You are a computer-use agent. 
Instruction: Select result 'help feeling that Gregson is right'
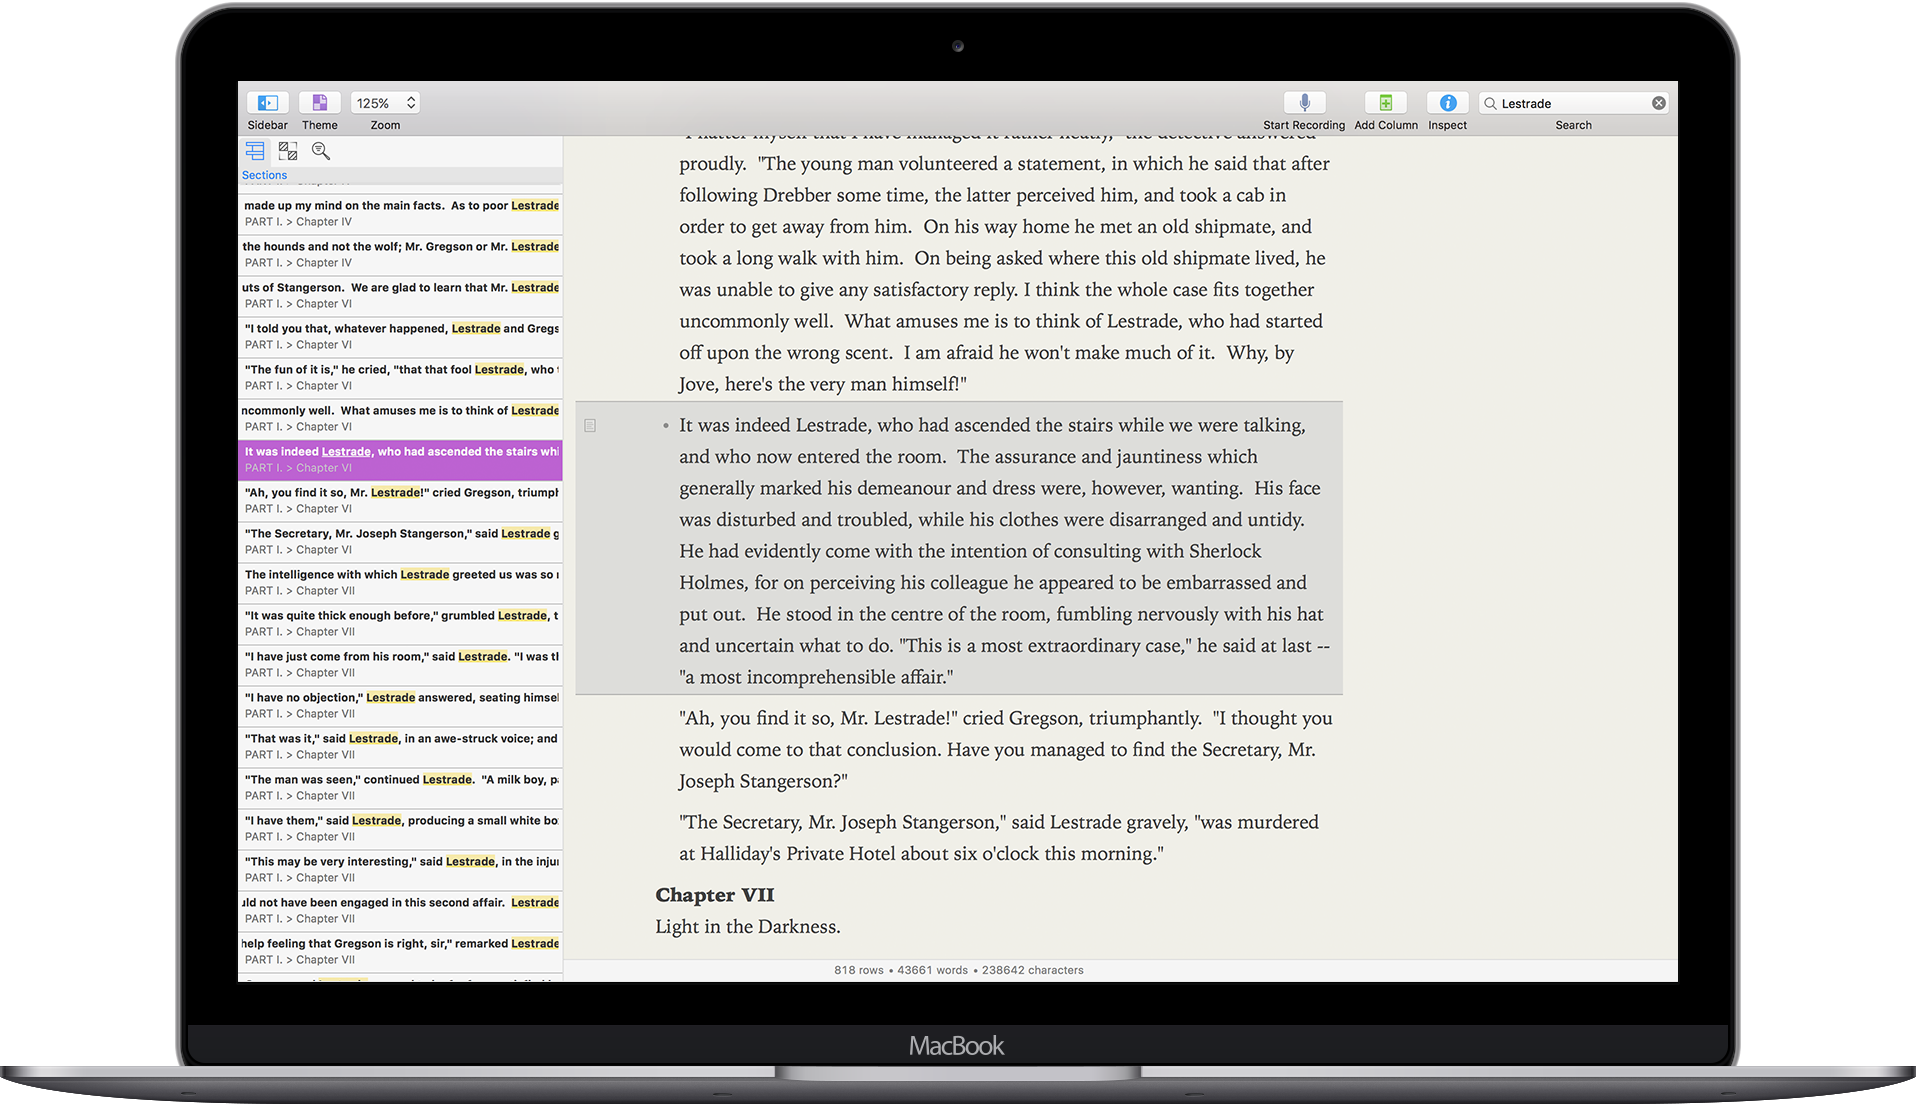400,952
